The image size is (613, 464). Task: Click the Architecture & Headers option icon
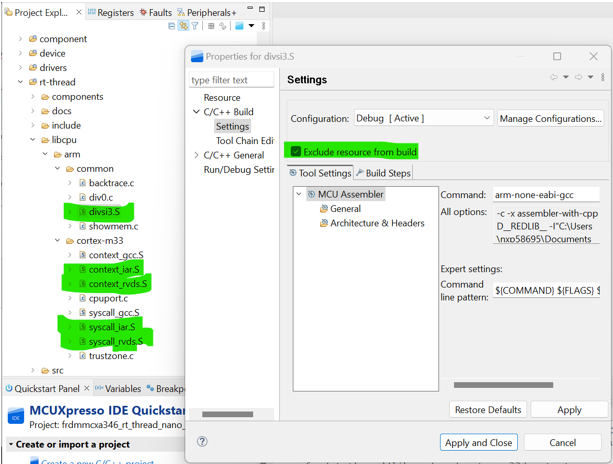(324, 223)
